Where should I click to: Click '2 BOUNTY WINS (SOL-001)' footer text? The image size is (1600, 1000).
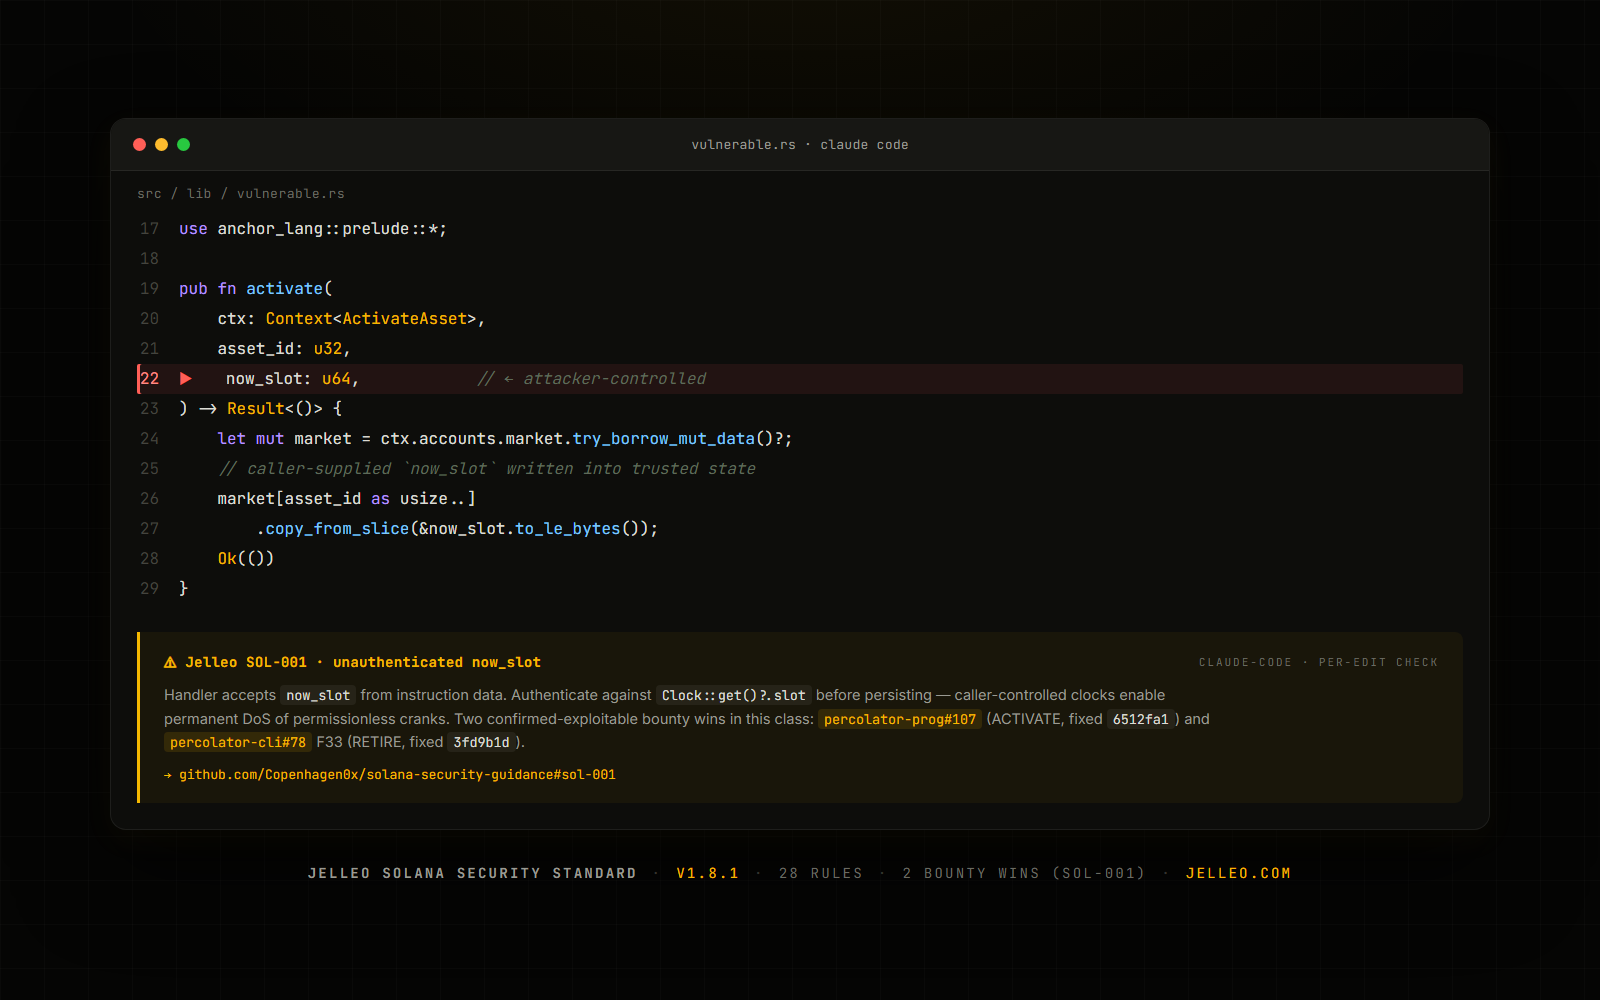[1024, 873]
